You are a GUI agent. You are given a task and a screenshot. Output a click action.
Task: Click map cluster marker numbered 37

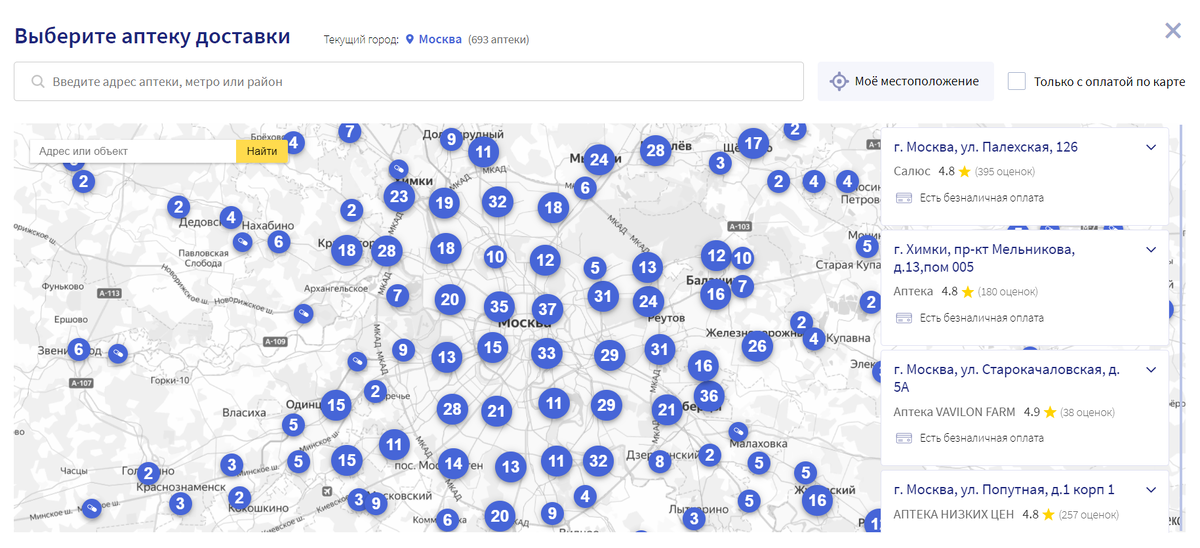coord(546,308)
